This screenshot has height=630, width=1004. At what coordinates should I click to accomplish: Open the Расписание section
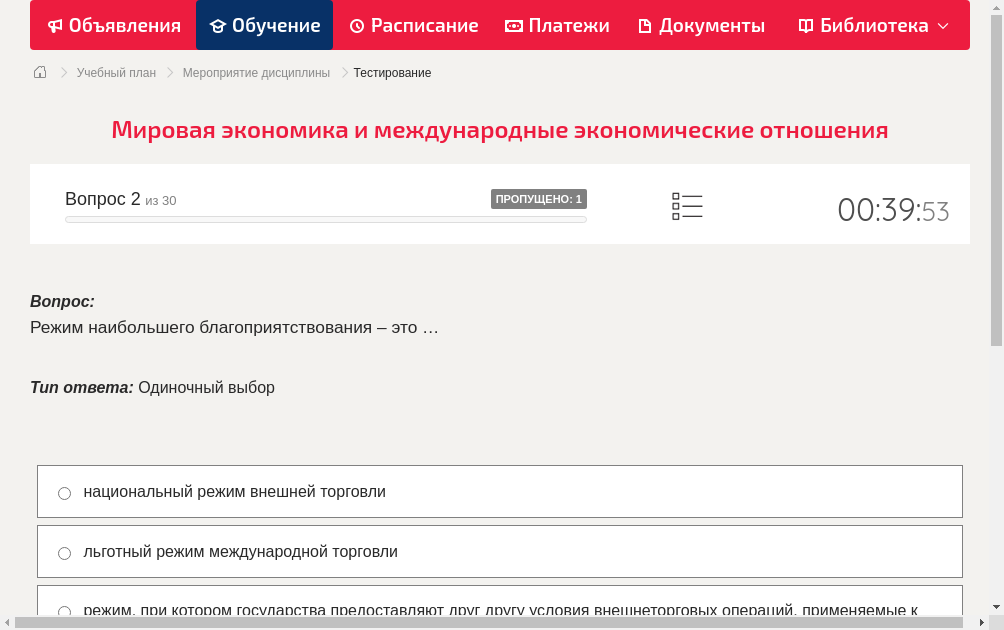click(414, 25)
